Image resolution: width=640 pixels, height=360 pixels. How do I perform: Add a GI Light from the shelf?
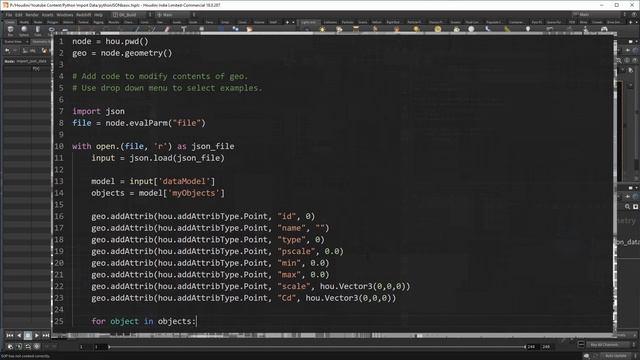click(x=471, y=30)
